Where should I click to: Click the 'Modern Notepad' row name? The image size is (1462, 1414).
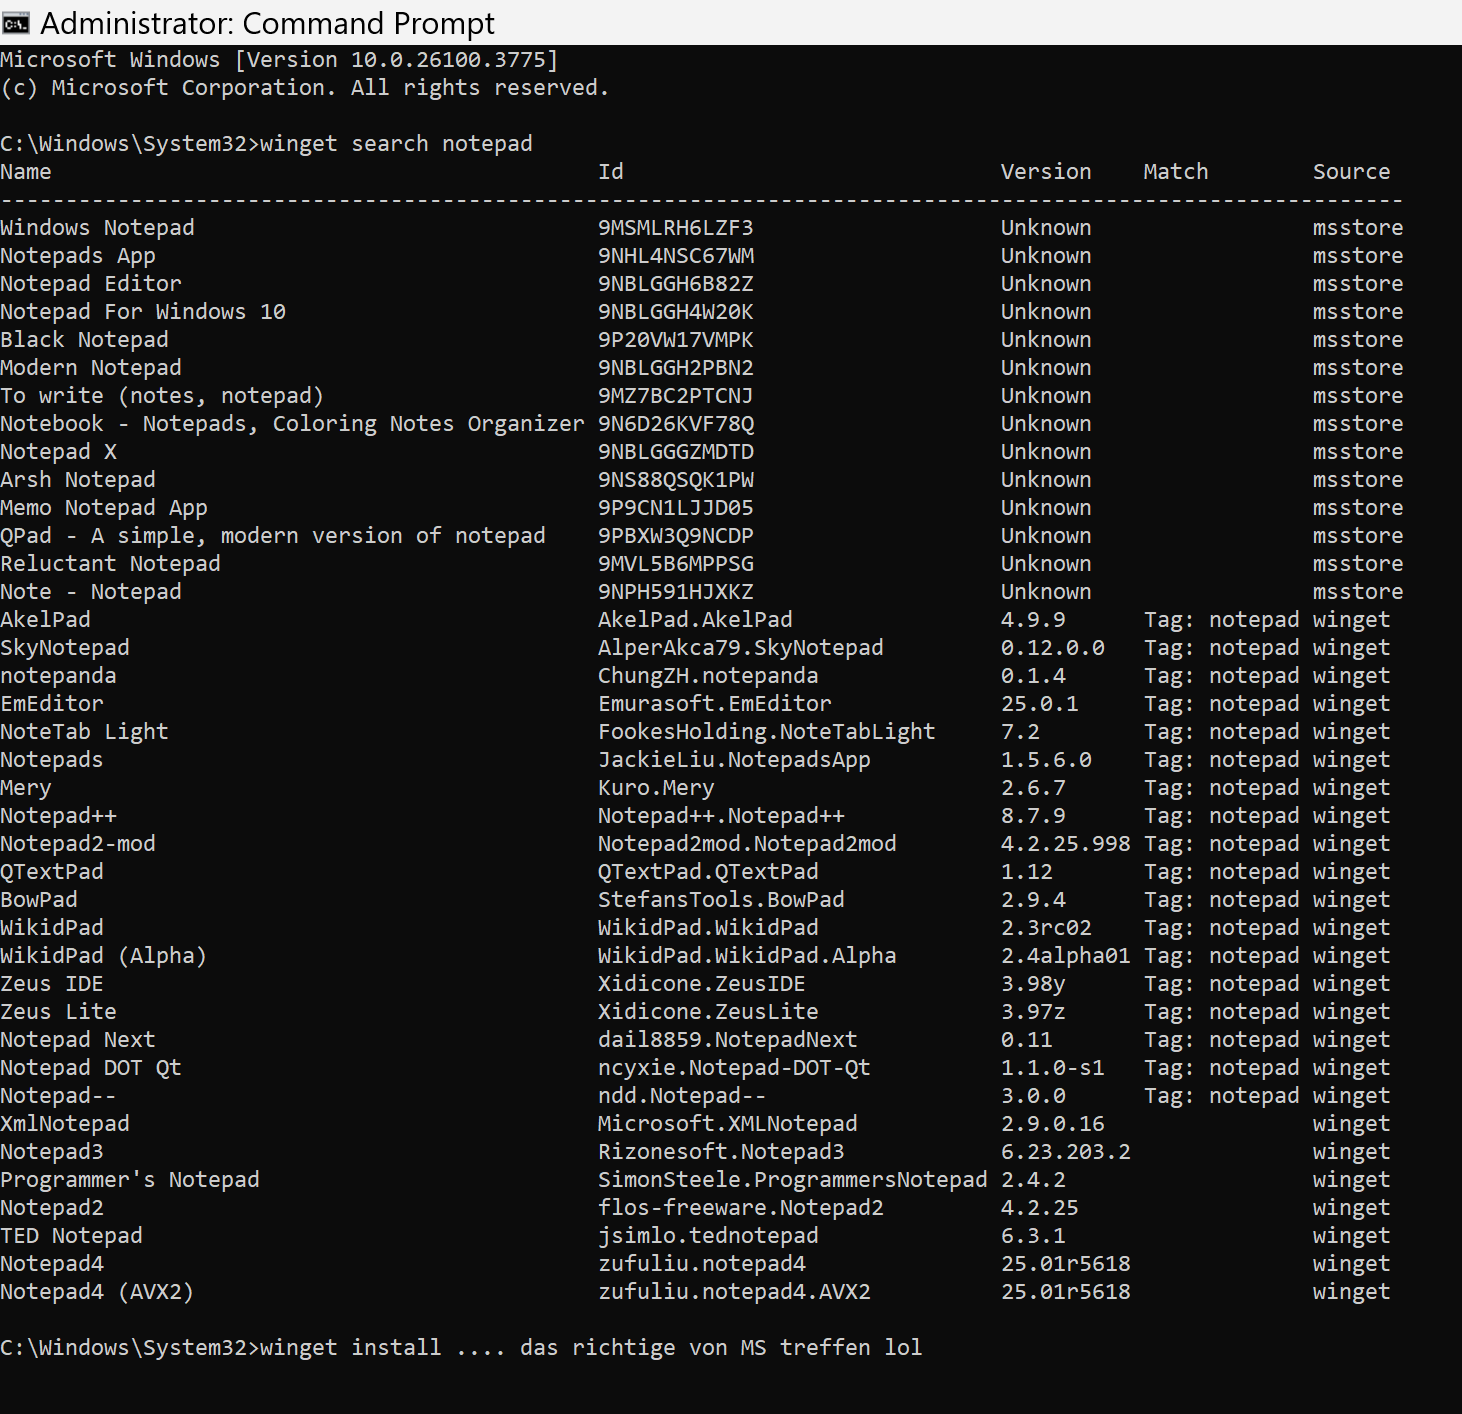click(x=91, y=368)
